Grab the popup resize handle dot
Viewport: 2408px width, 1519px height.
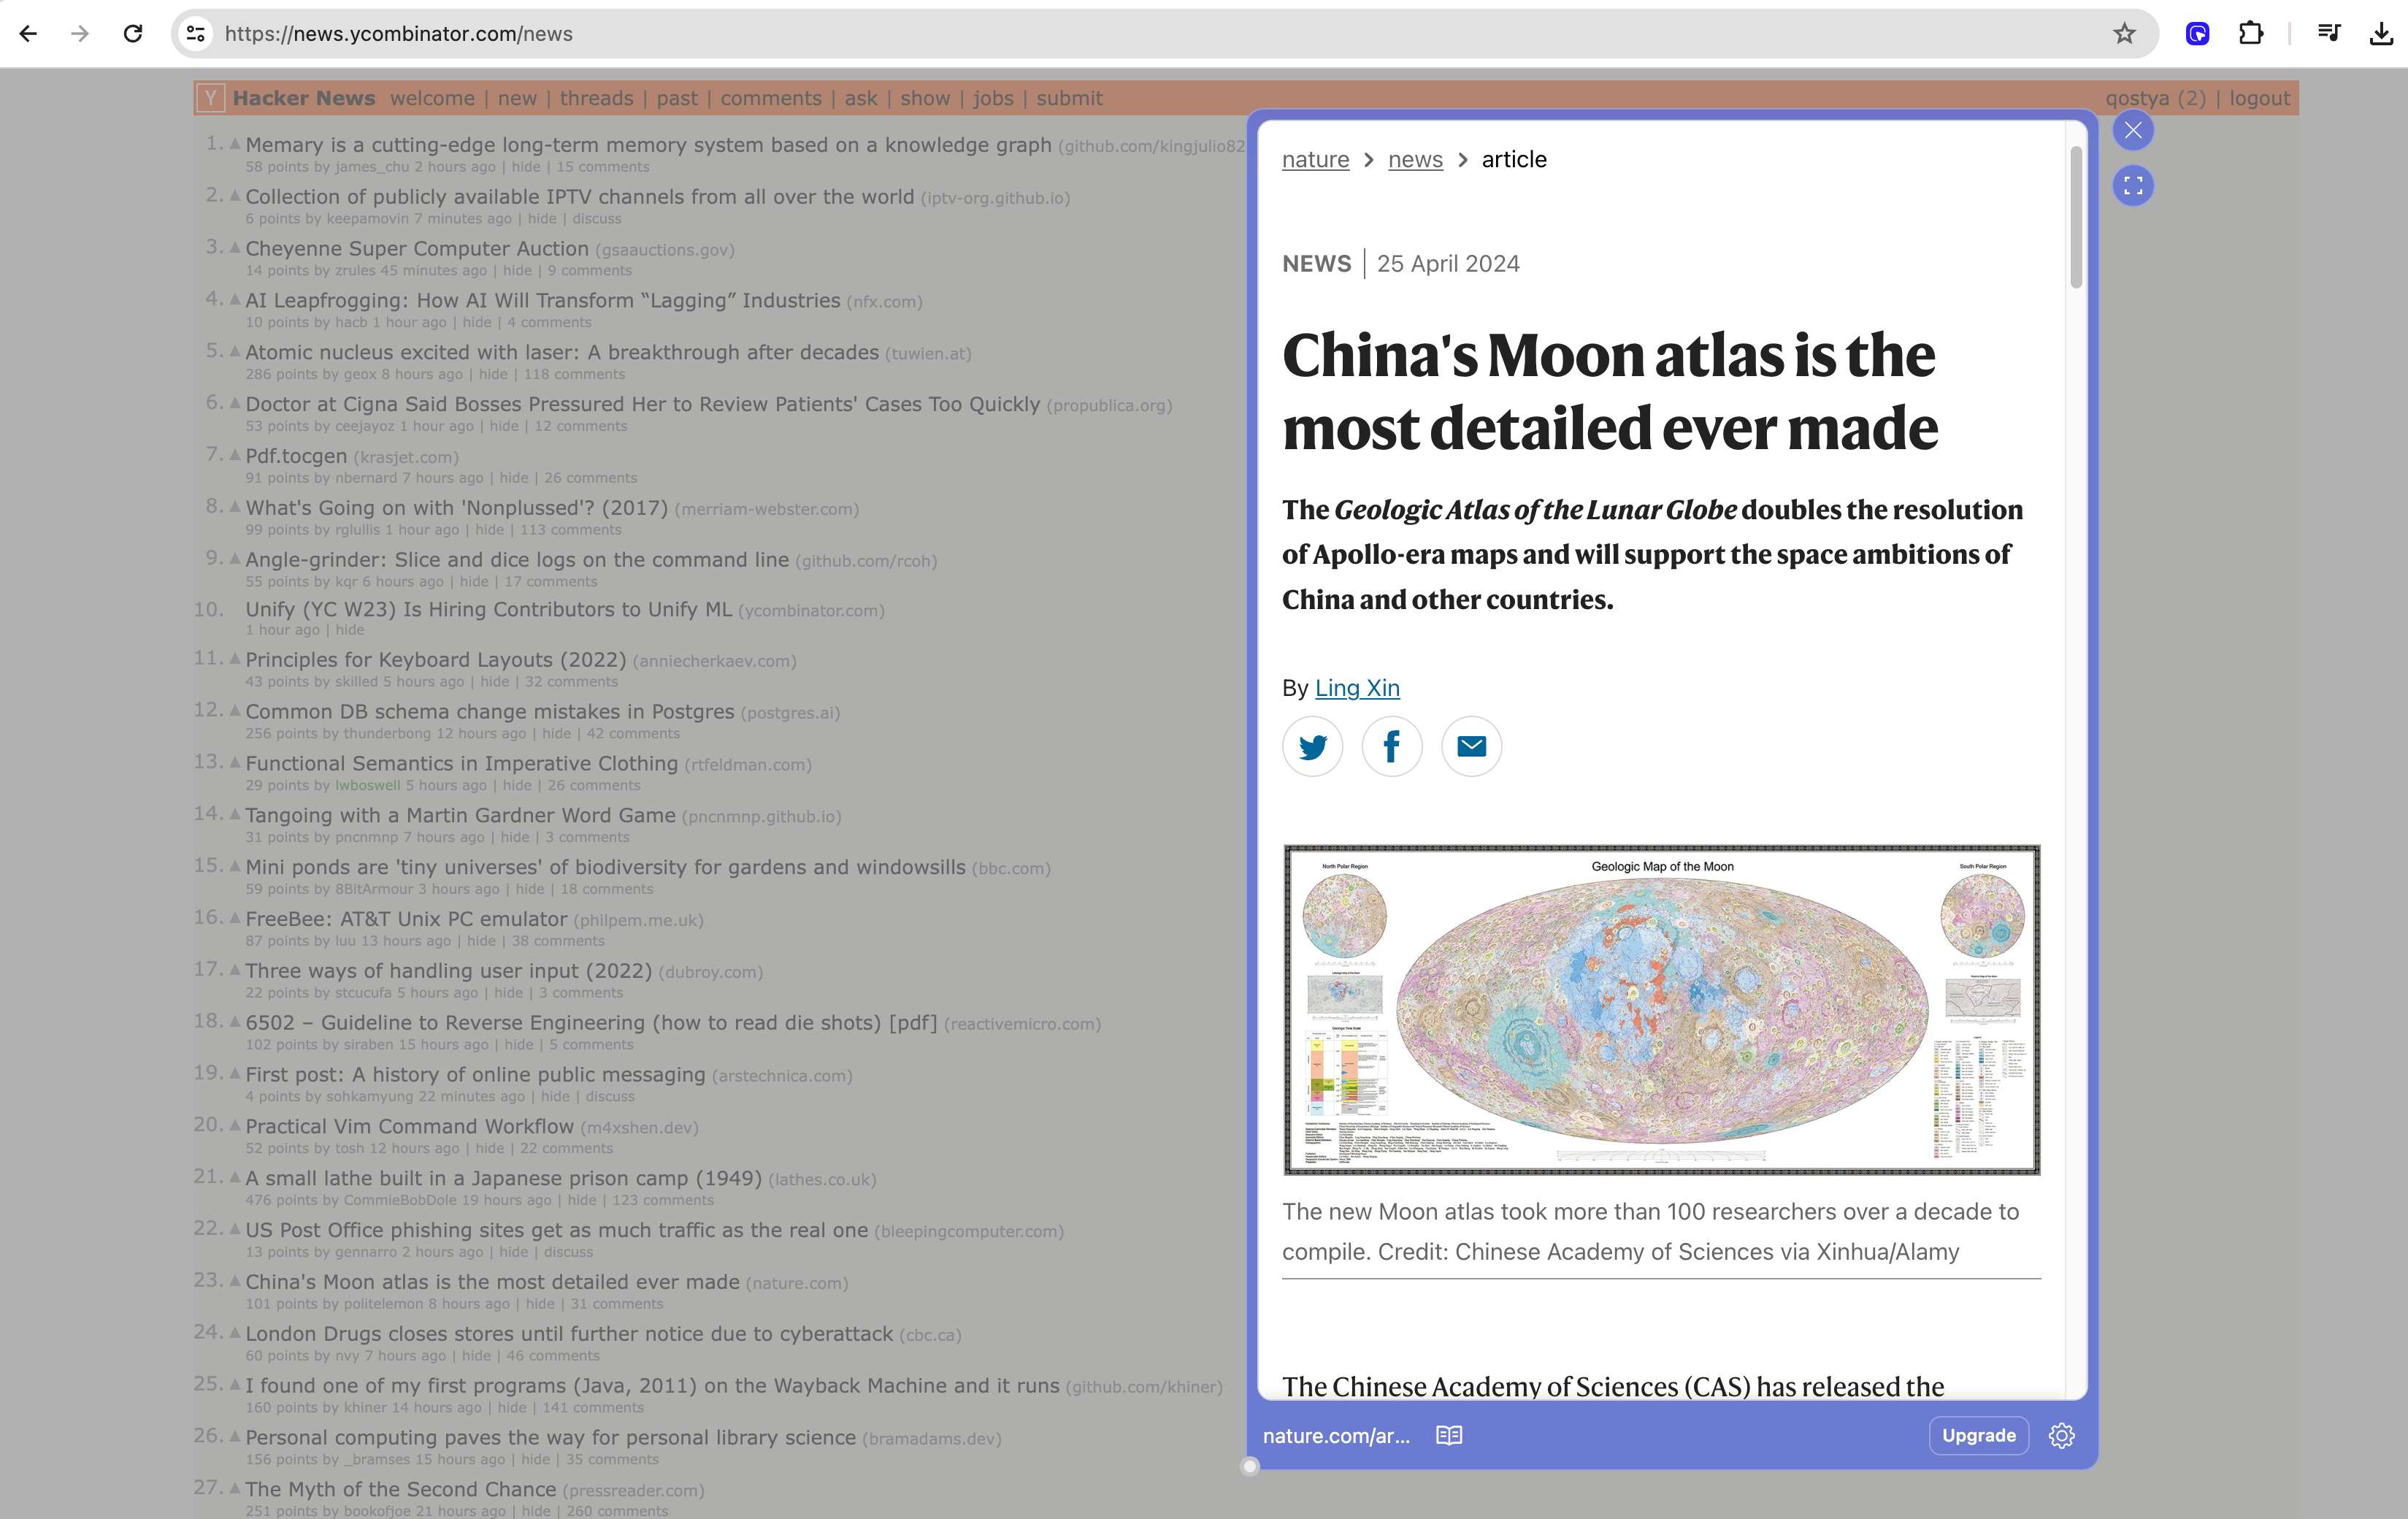coord(1249,1466)
